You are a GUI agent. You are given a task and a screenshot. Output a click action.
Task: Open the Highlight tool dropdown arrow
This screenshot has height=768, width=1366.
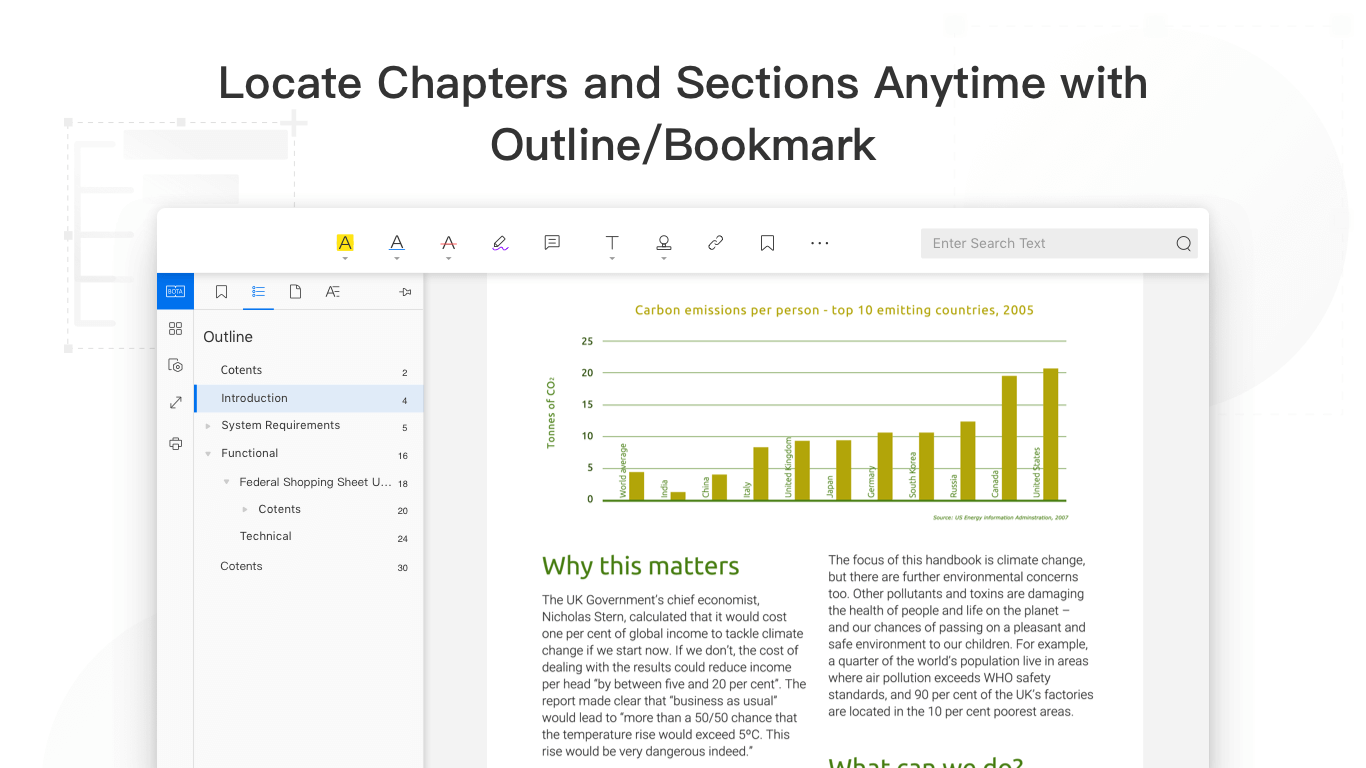click(345, 258)
